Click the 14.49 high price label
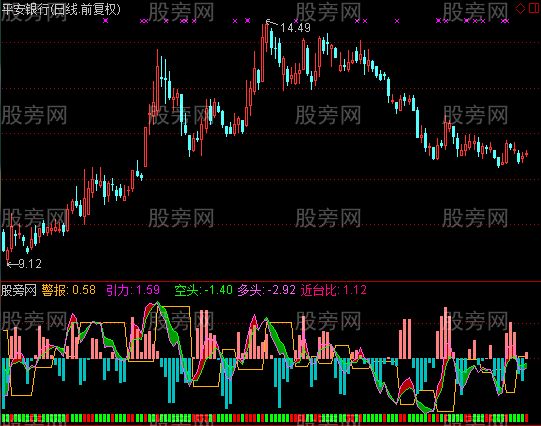Viewport: 541px width, 426px height. pyautogui.click(x=295, y=28)
